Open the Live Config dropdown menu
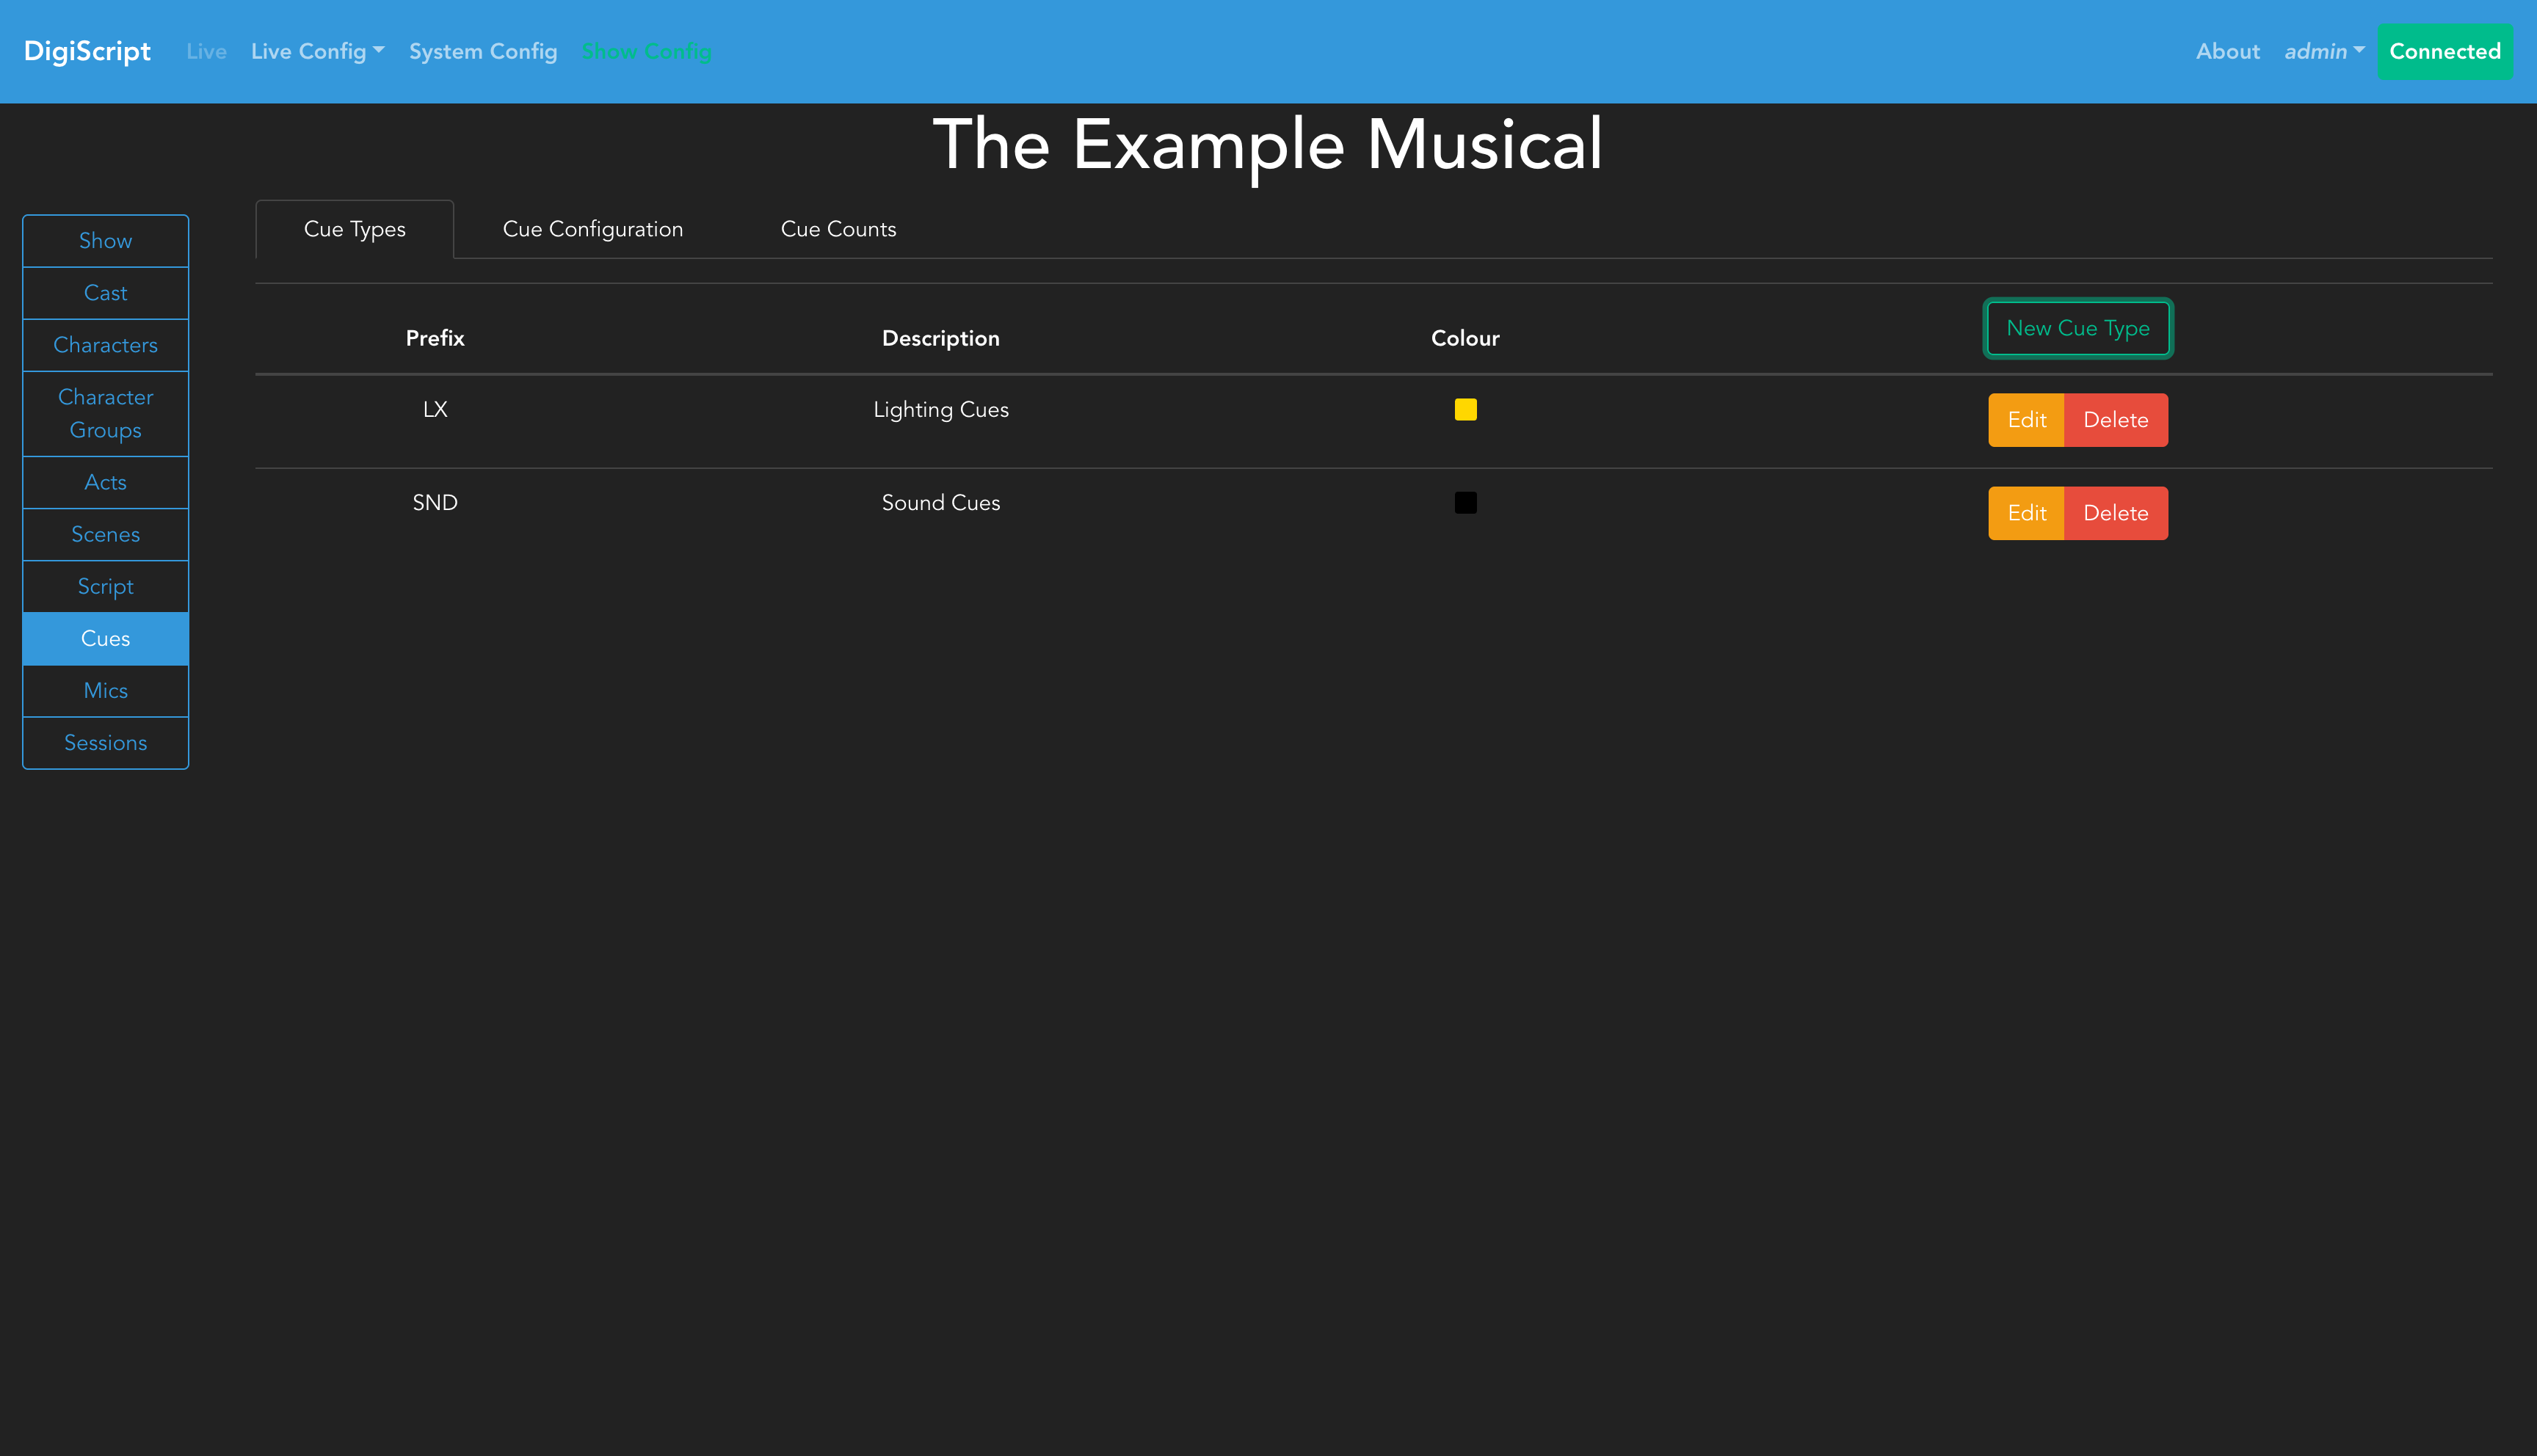The width and height of the screenshot is (2537, 1456). pyautogui.click(x=317, y=51)
